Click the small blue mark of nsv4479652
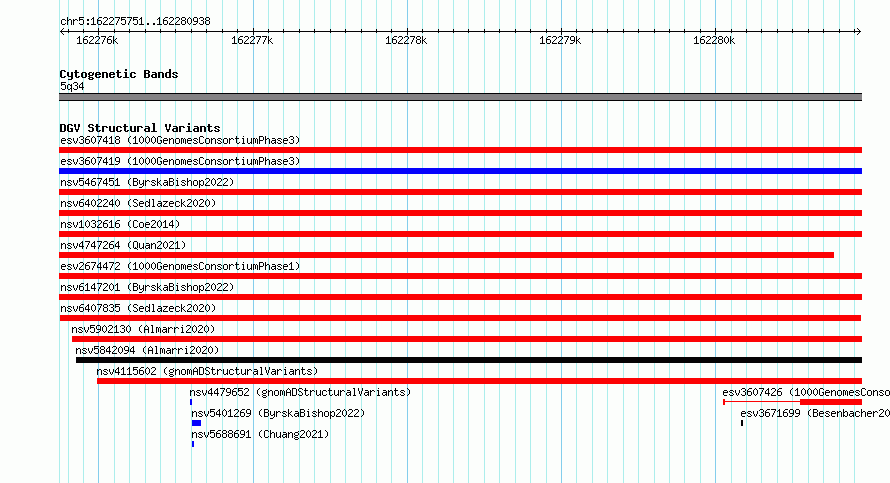890x483 pixels. tap(191, 402)
